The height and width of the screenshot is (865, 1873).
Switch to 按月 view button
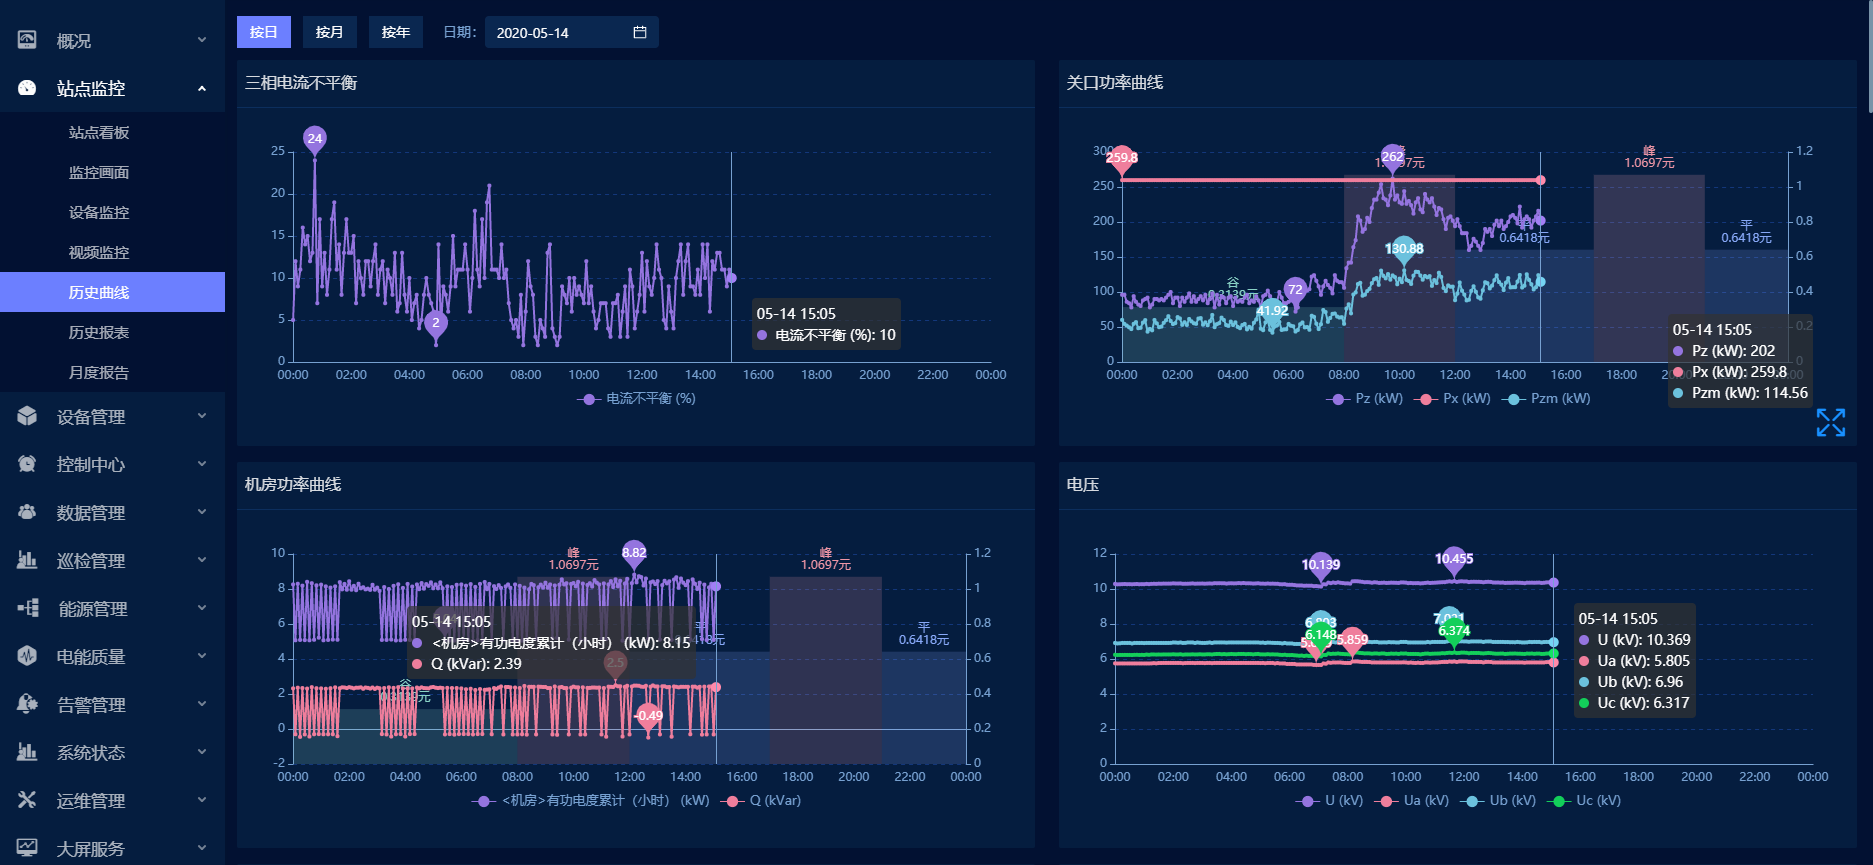point(329,32)
